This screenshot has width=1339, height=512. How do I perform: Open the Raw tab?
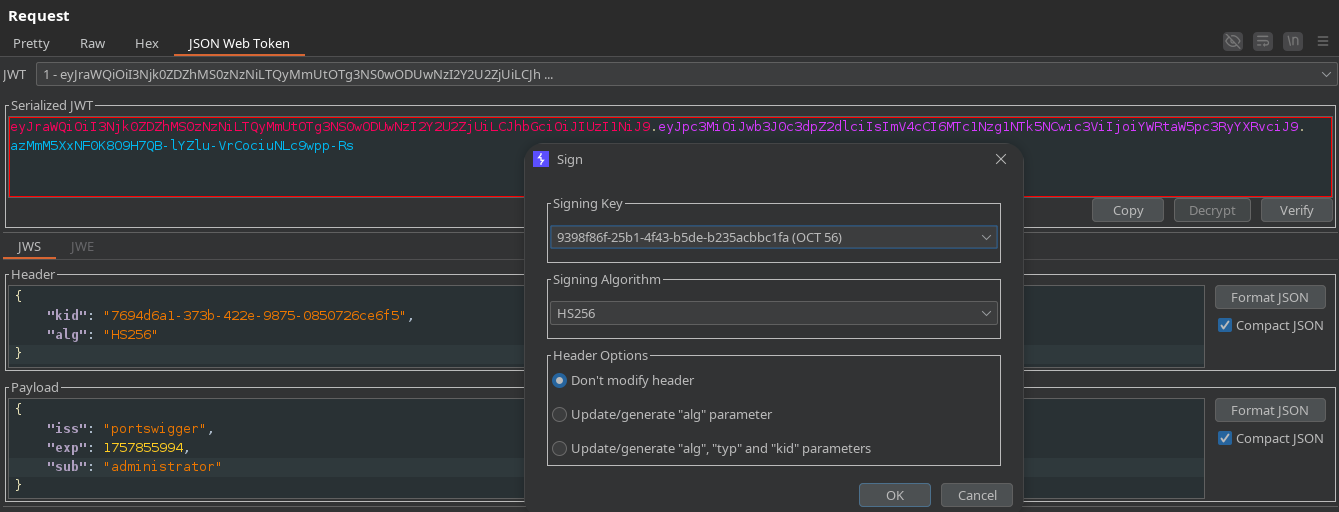(x=92, y=43)
